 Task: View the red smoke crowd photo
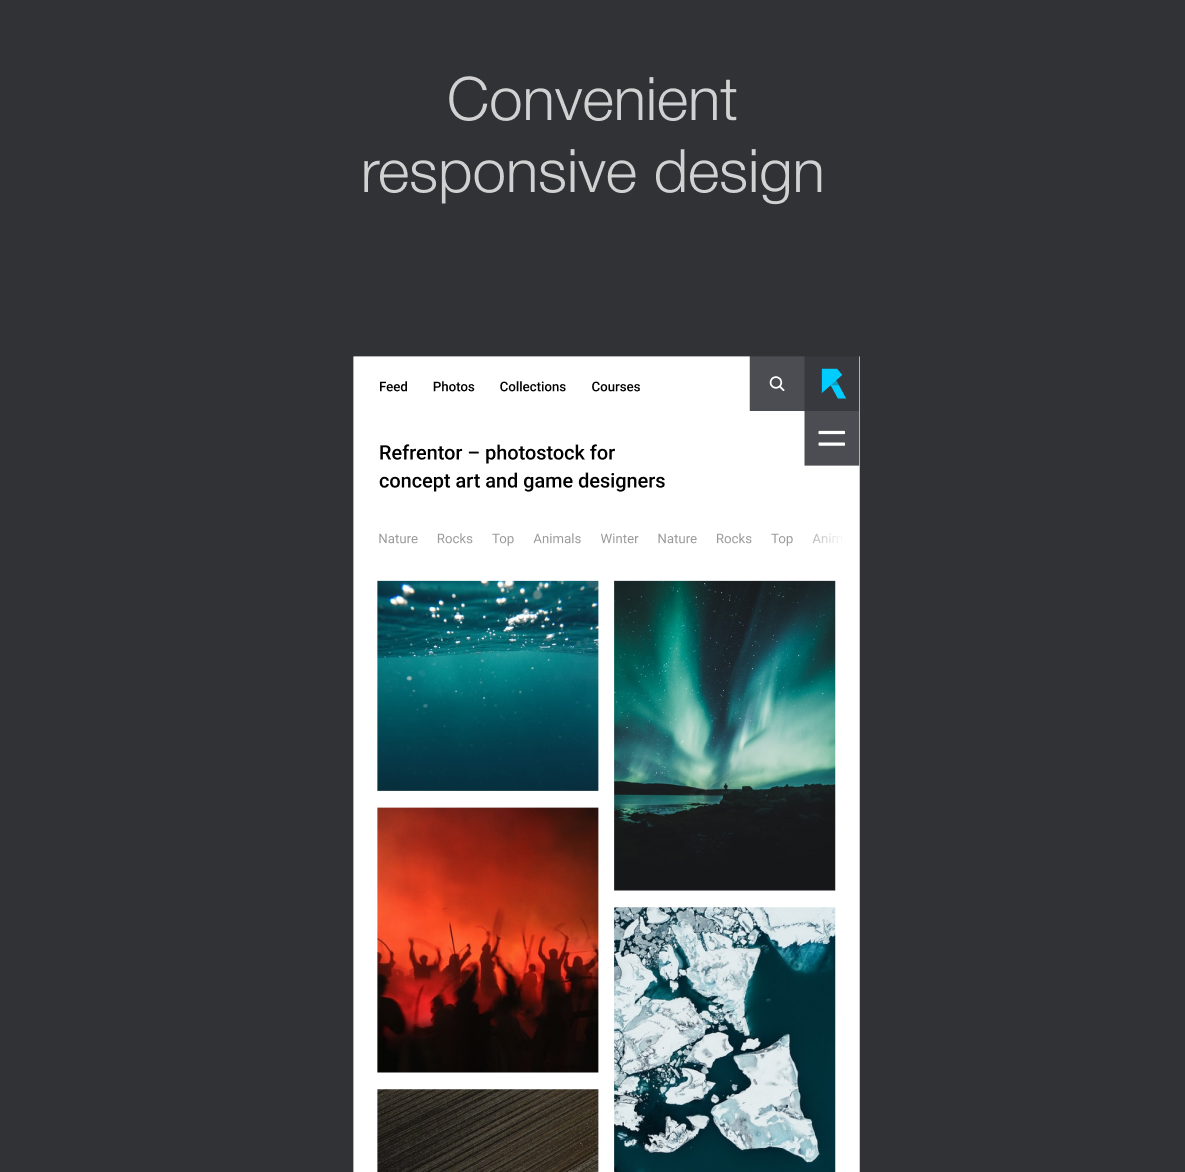(487, 940)
